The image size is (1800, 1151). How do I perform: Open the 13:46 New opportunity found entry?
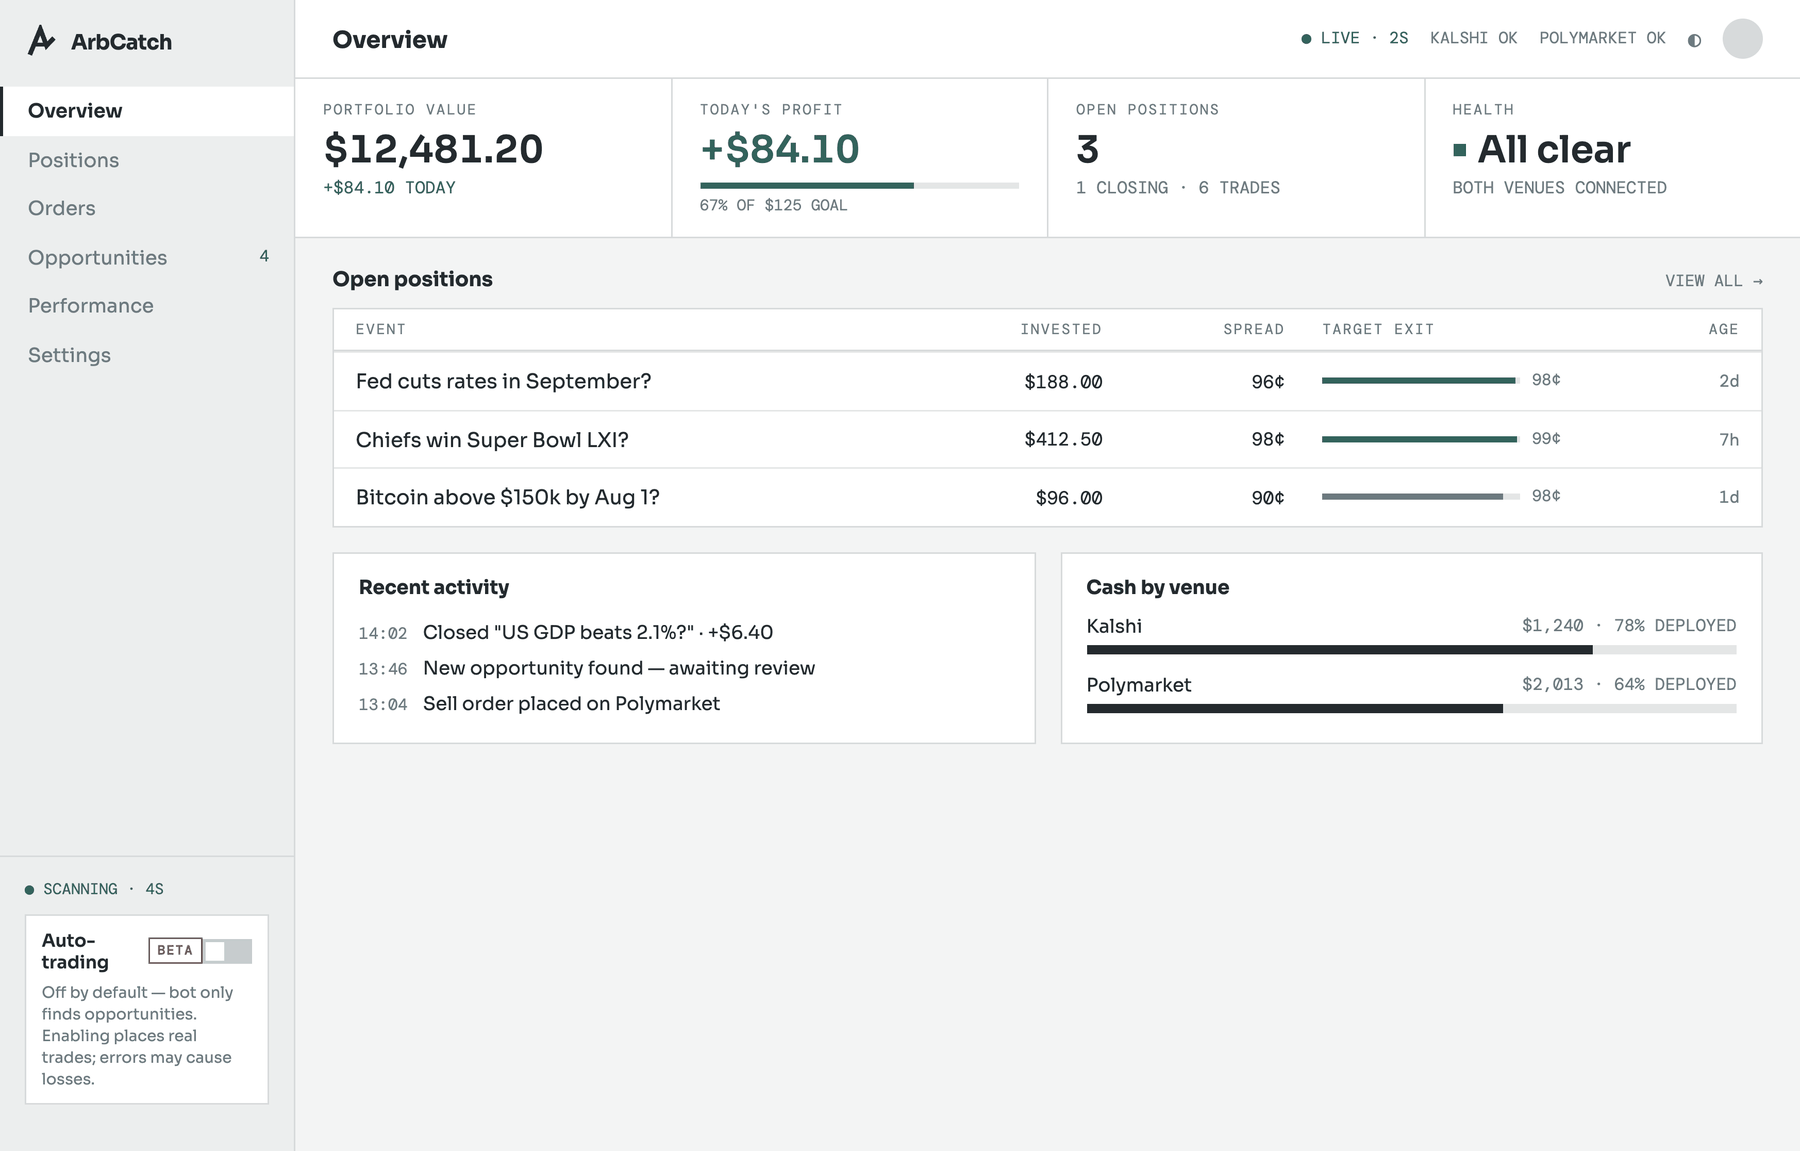click(x=587, y=668)
